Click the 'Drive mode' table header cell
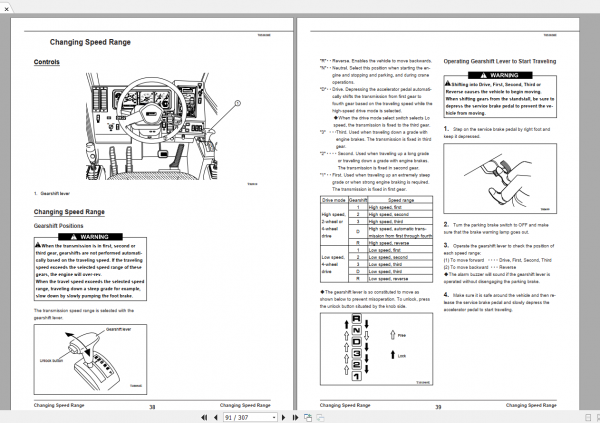This screenshot has height=423, width=600. click(334, 200)
